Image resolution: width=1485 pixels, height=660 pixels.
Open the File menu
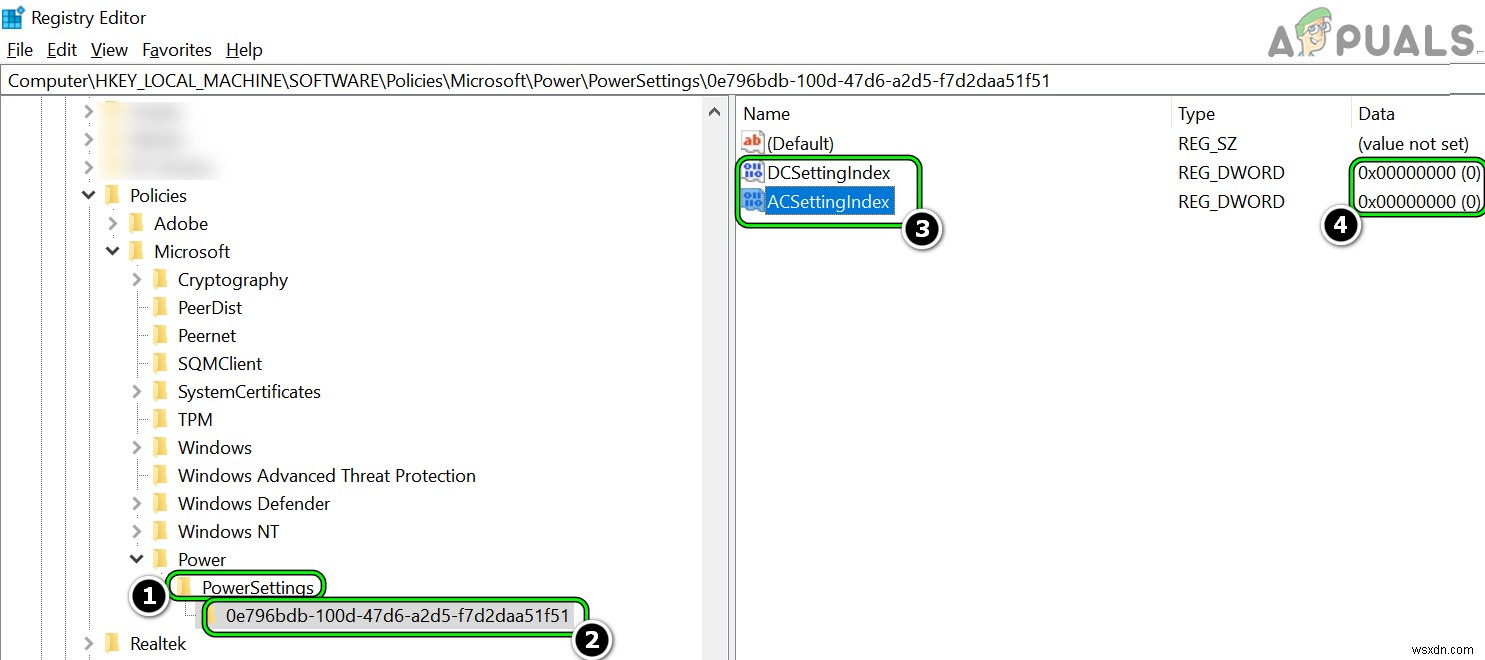(x=19, y=49)
